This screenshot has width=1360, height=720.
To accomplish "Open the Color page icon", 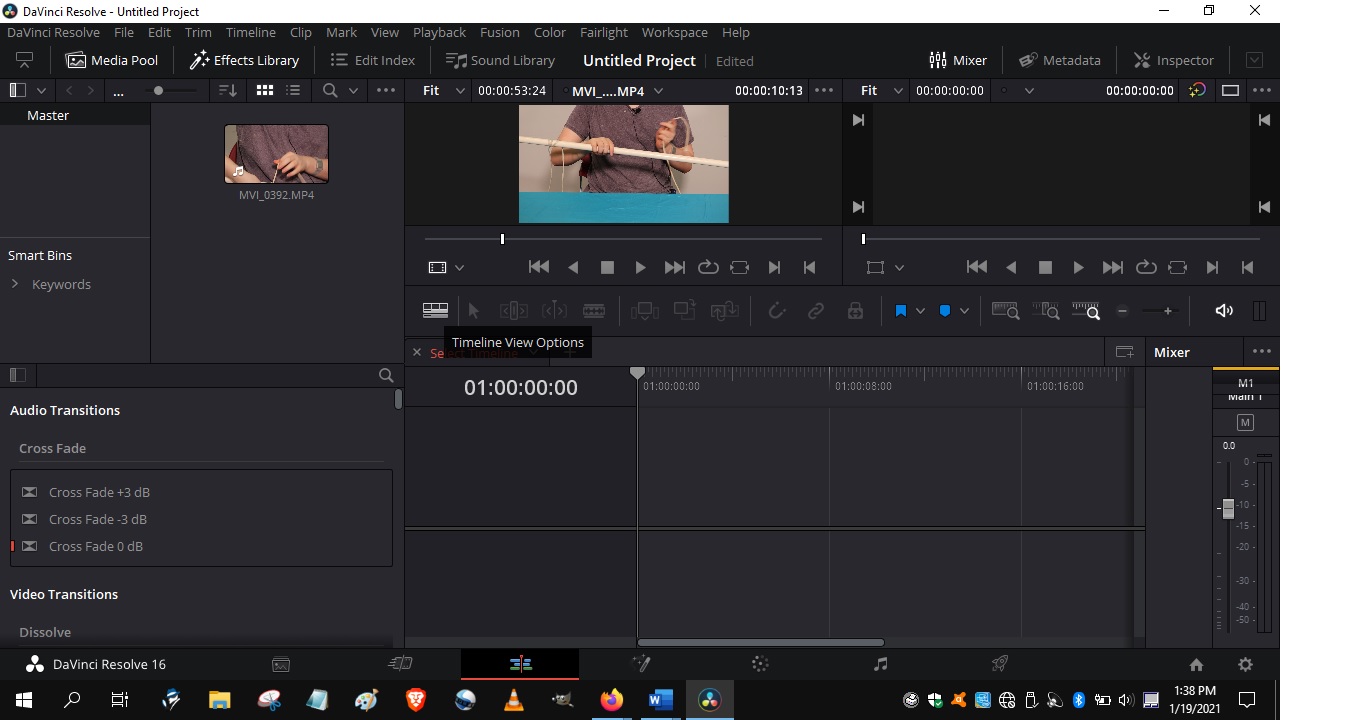I will pyautogui.click(x=760, y=664).
